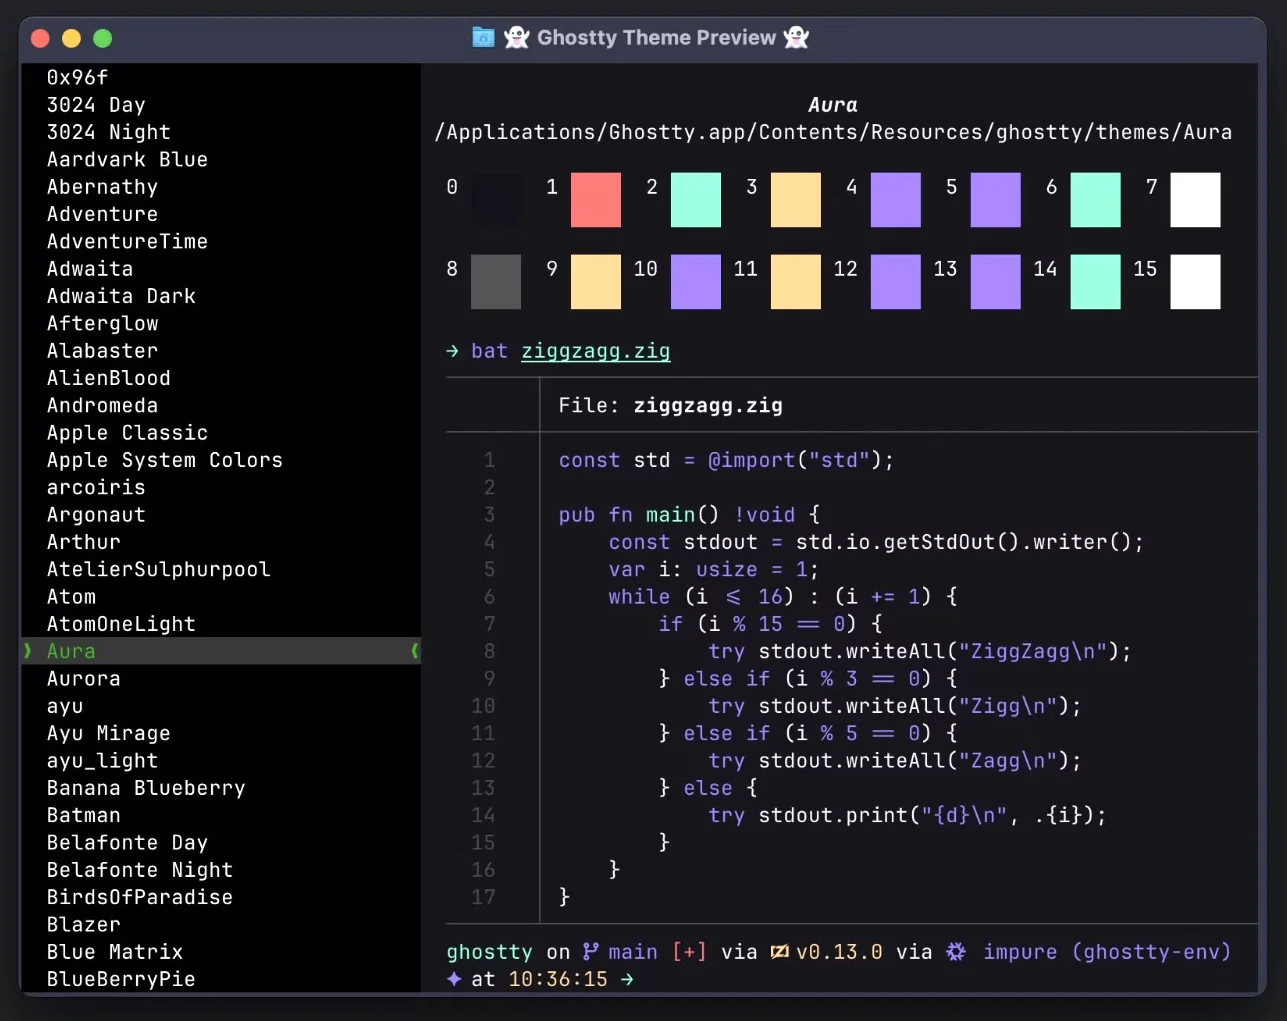
Task: Click the sparkle icon before the time
Action: pyautogui.click(x=454, y=979)
